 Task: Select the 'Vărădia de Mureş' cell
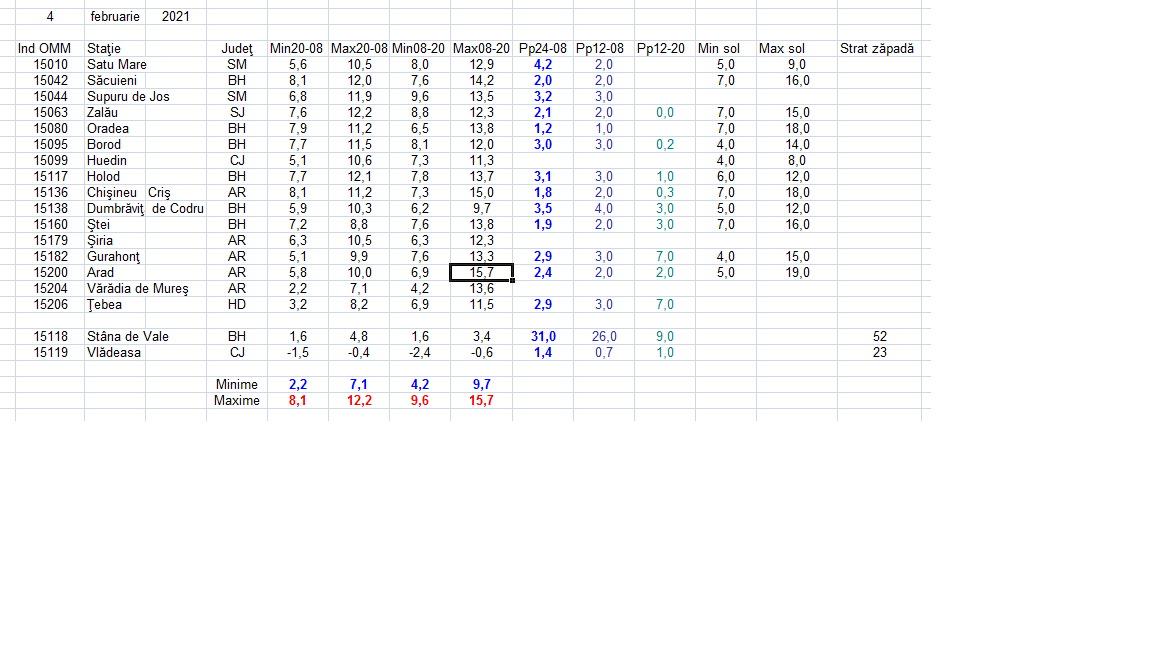(x=137, y=289)
